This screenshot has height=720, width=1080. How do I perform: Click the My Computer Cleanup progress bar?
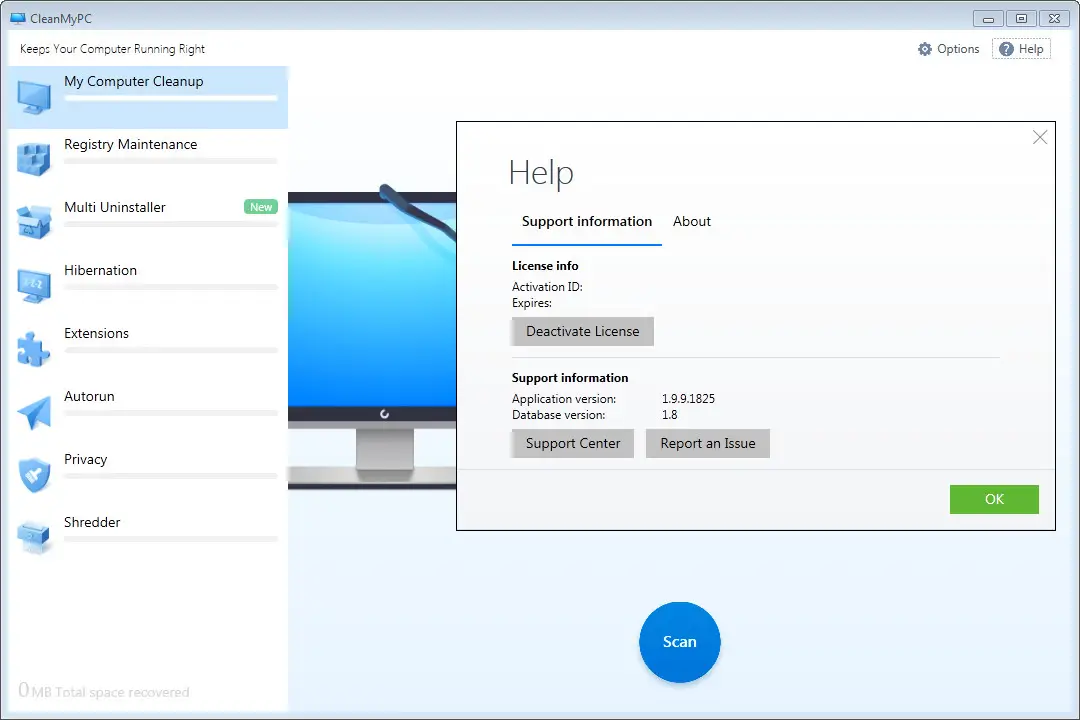tap(171, 99)
